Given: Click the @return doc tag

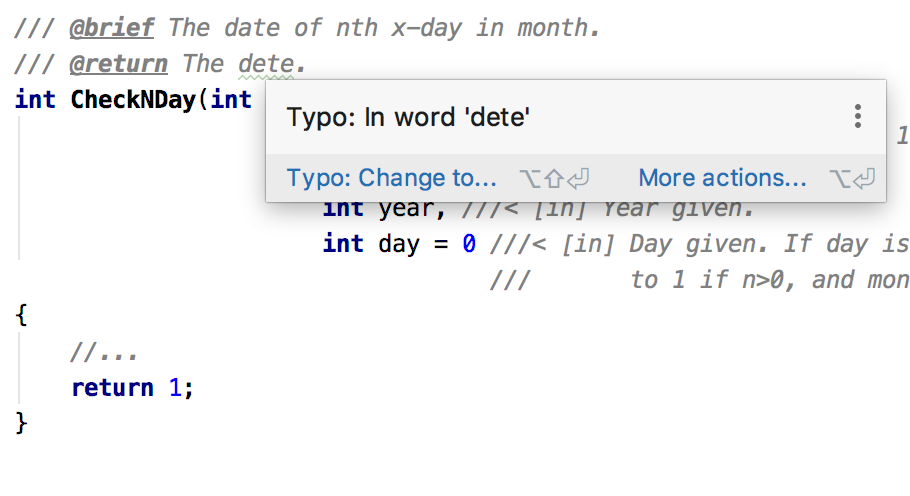Looking at the screenshot, I should [118, 64].
